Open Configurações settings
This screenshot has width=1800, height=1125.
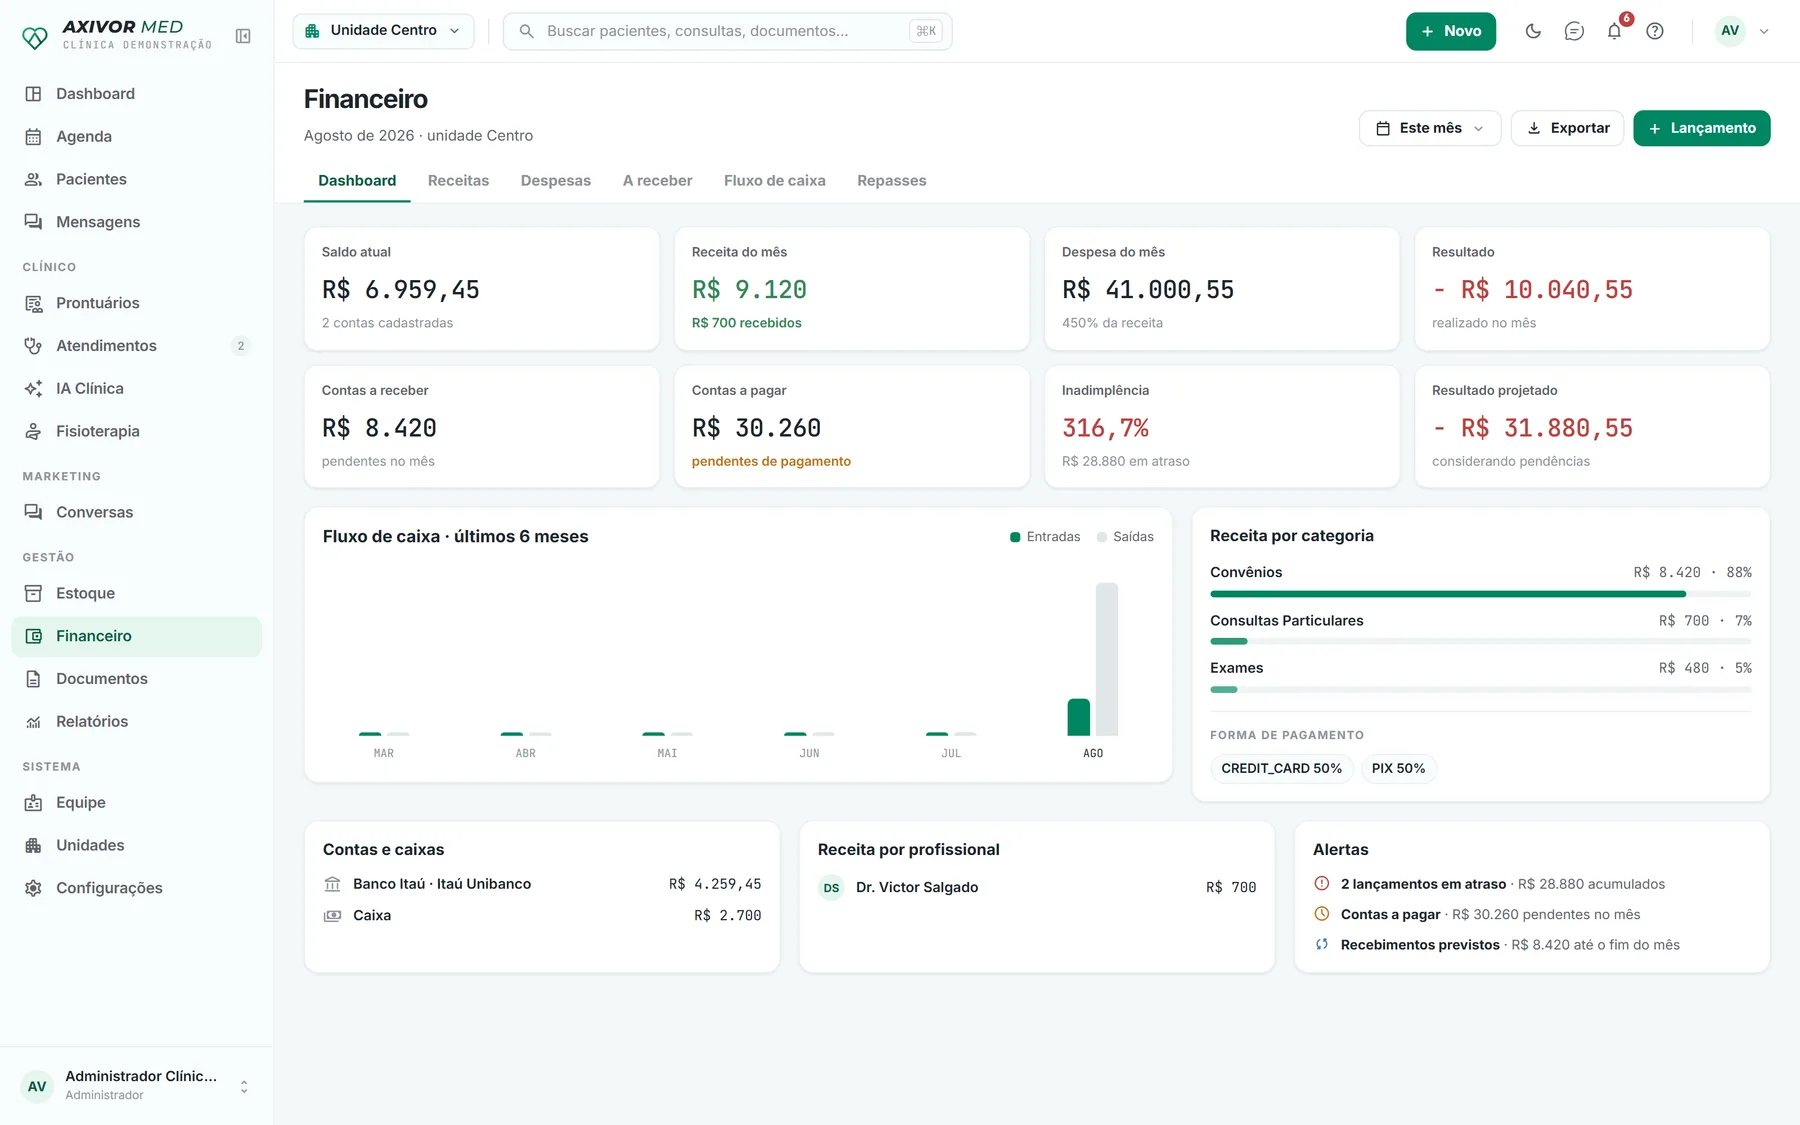pyautogui.click(x=136, y=888)
